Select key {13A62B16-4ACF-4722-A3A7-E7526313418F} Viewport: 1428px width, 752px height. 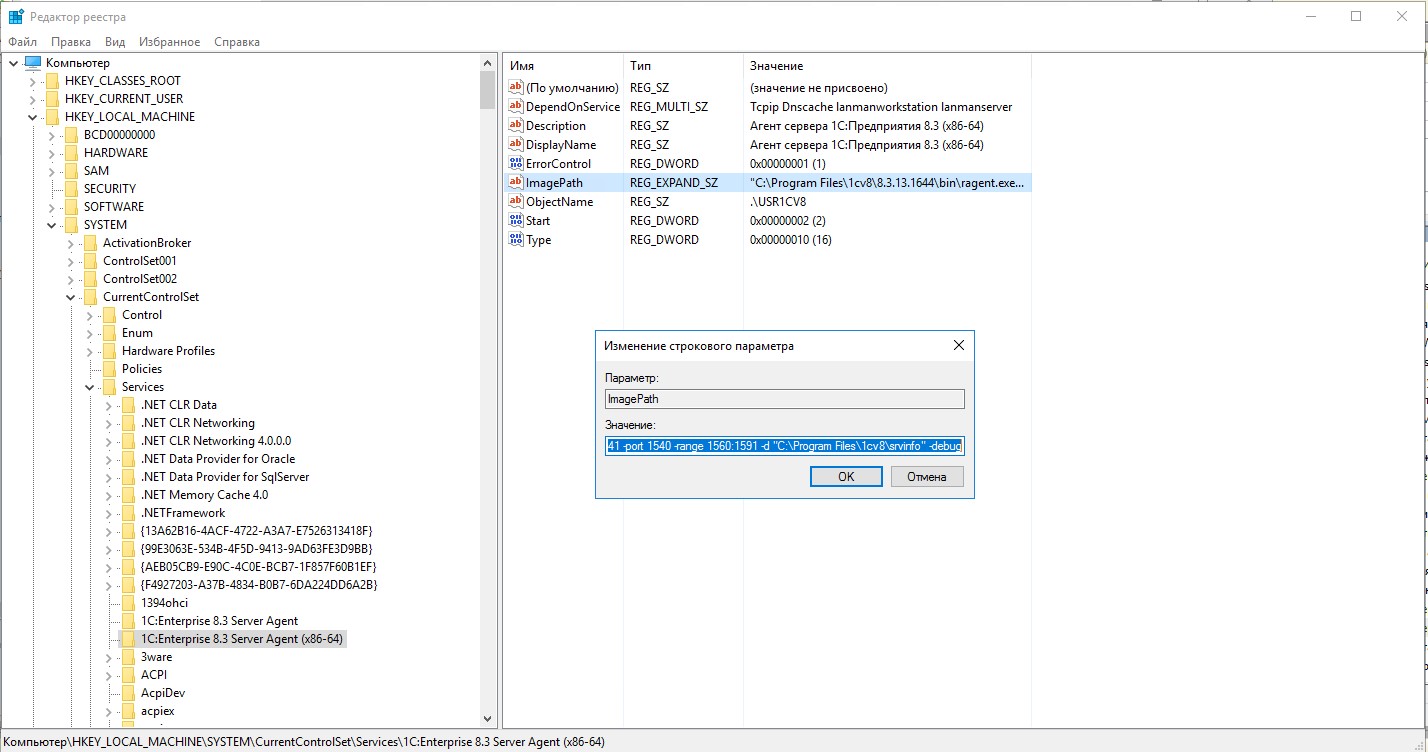[x=257, y=531]
